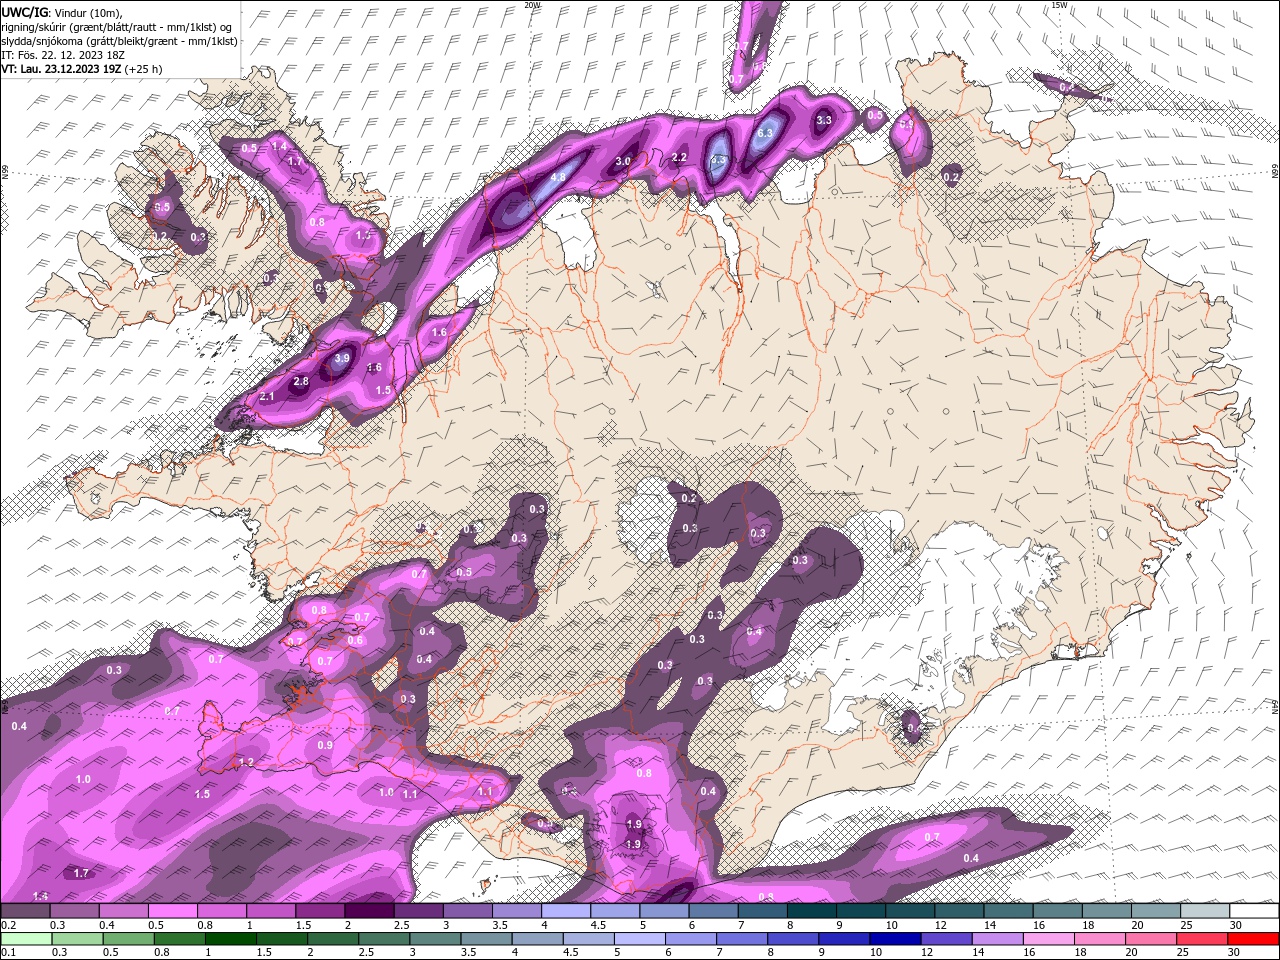Click the 6.3 snowfall value label
1280x960 pixels.
pyautogui.click(x=766, y=133)
